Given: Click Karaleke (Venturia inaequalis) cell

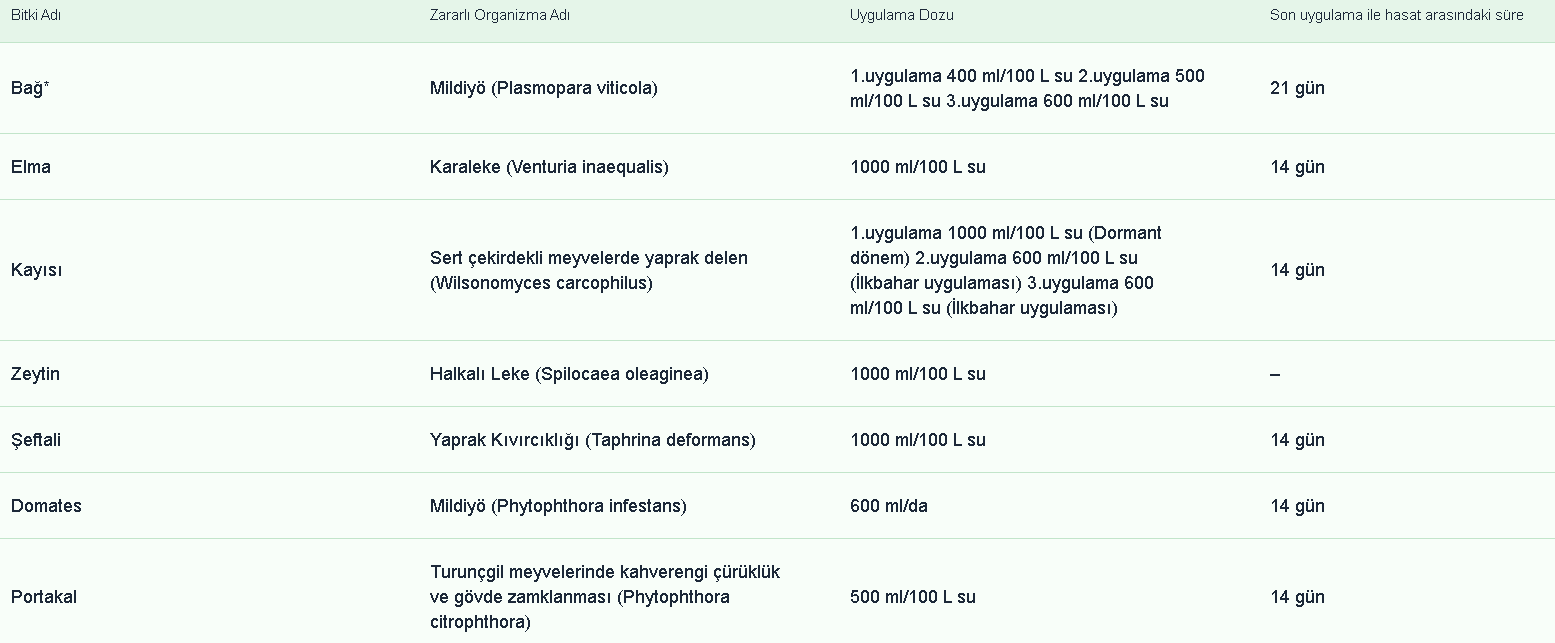Looking at the screenshot, I should pos(549,167).
